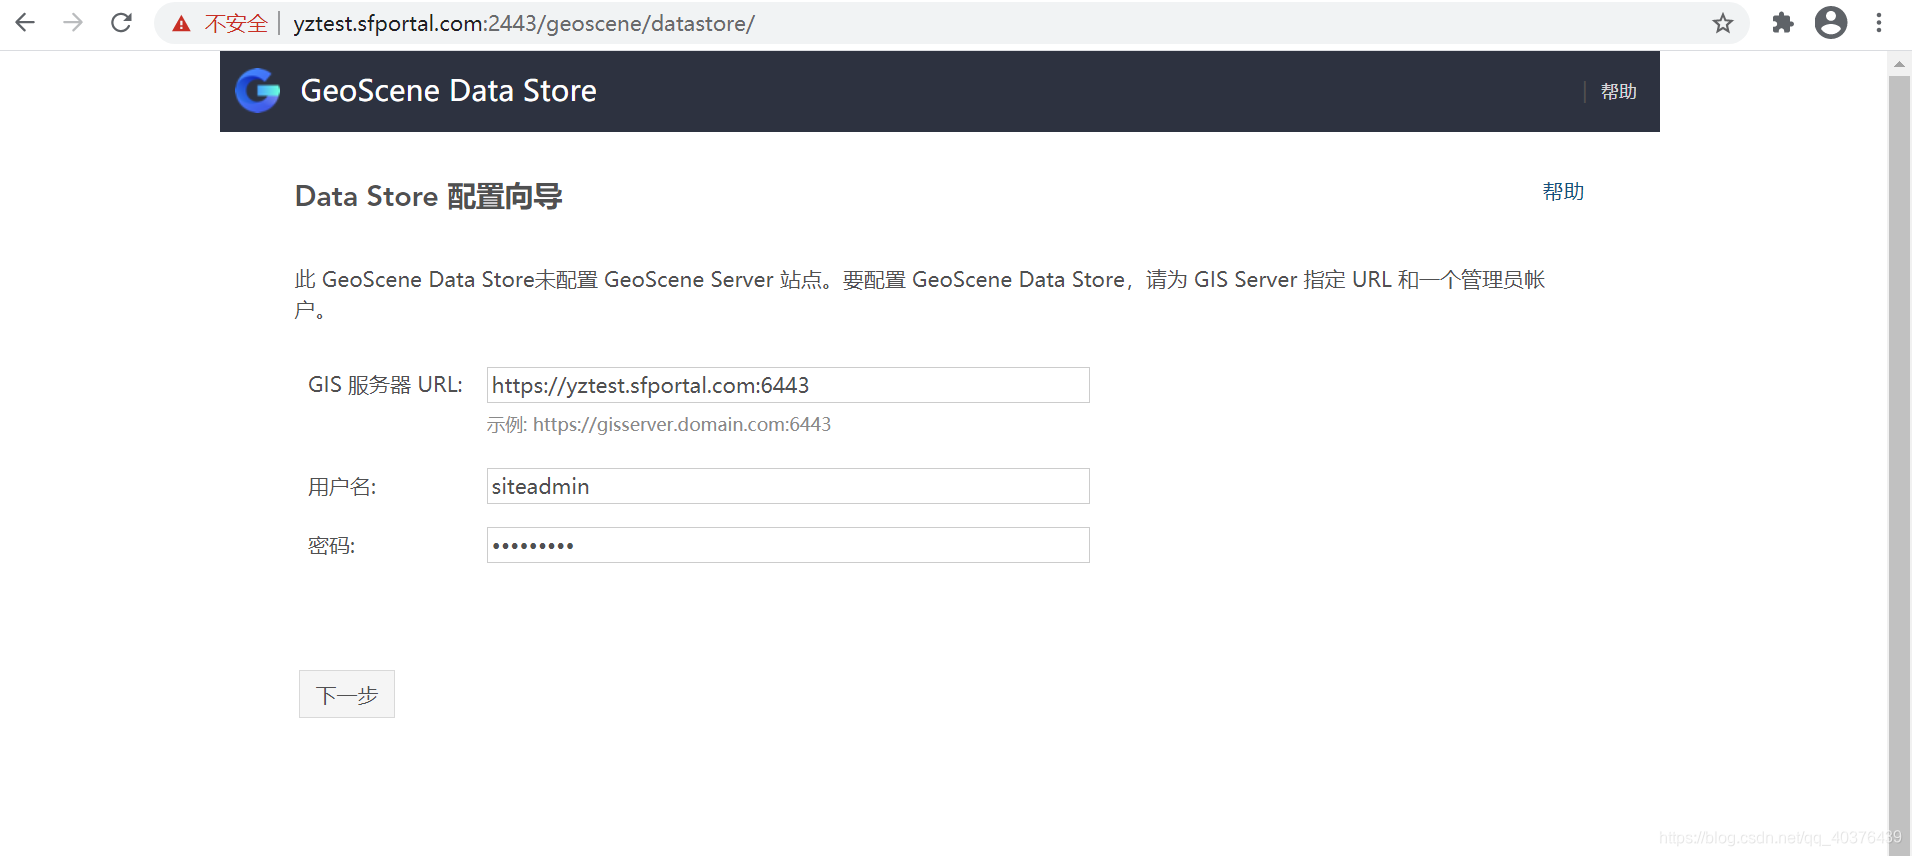1912x856 pixels.
Task: Focus the 密码 password field
Action: click(x=788, y=545)
